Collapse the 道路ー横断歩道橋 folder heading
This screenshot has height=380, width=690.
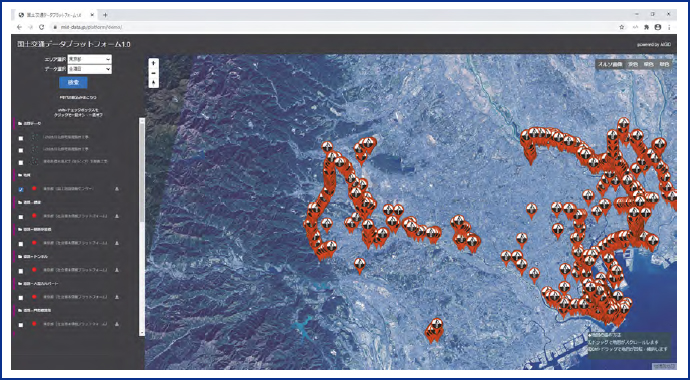[x=35, y=230]
